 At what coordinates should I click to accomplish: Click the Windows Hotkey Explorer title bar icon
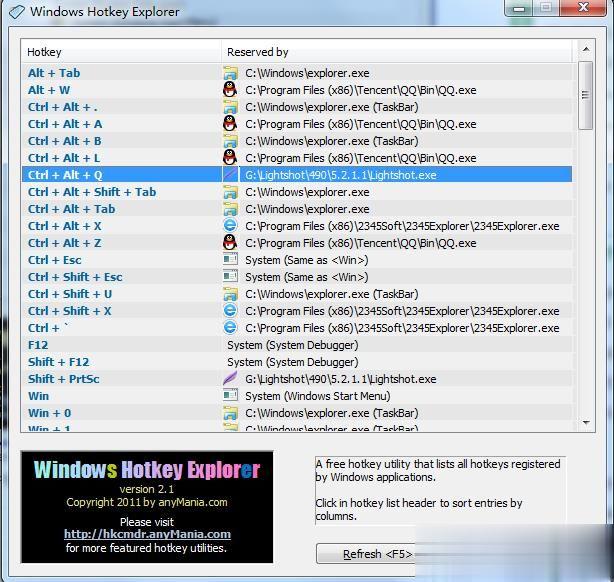pos(17,12)
